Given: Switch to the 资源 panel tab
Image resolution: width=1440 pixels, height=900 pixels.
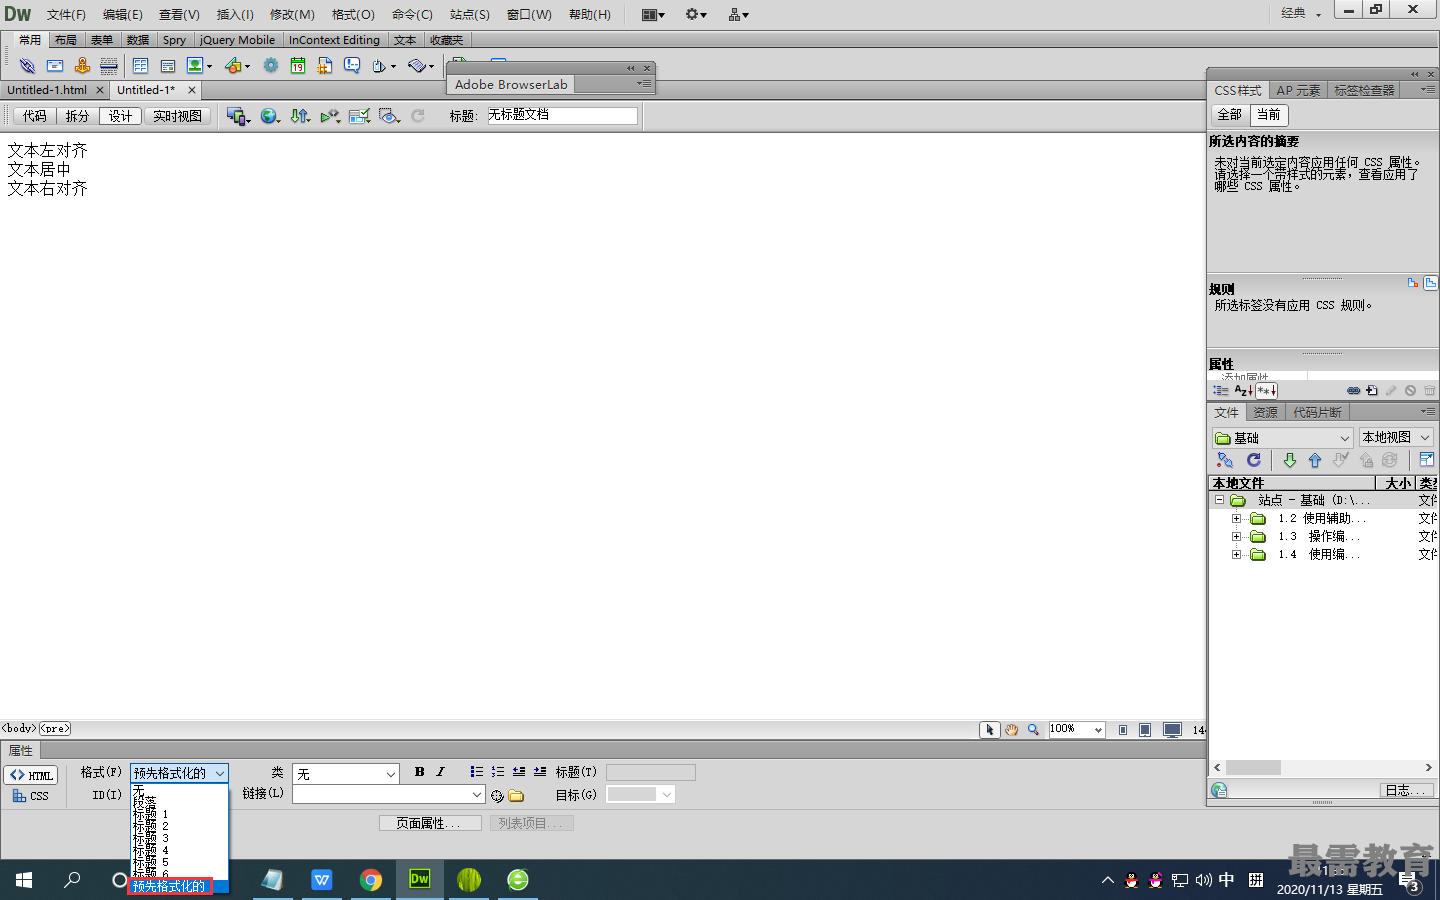Looking at the screenshot, I should (x=1265, y=412).
